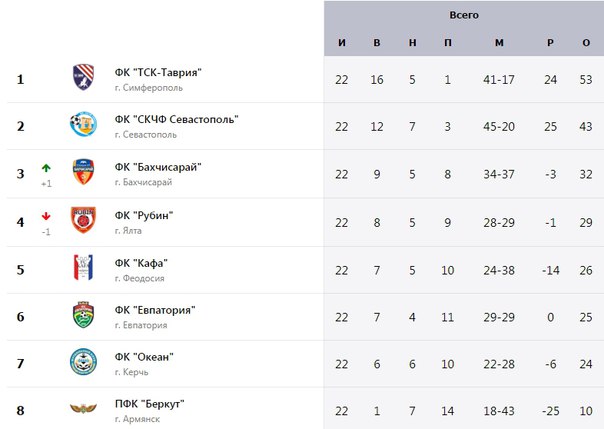Click the Berkut winged emblem
Image resolution: width=604 pixels, height=429 pixels.
pos(83,408)
